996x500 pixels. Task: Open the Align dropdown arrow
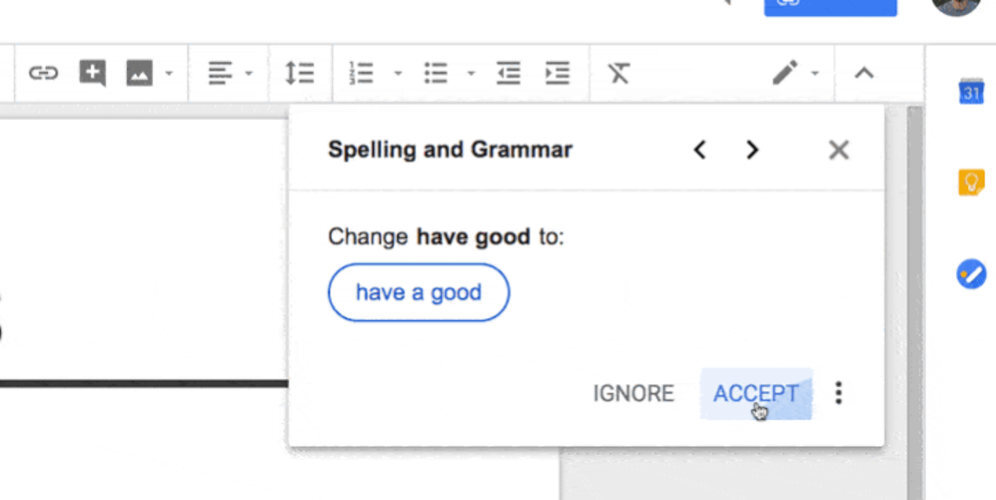[x=249, y=74]
